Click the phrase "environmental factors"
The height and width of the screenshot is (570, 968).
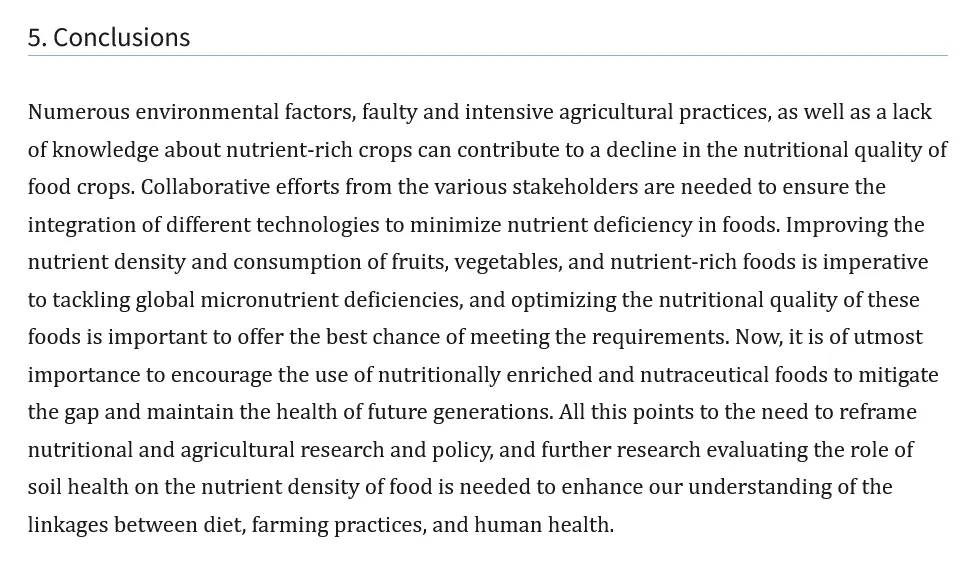(x=245, y=112)
